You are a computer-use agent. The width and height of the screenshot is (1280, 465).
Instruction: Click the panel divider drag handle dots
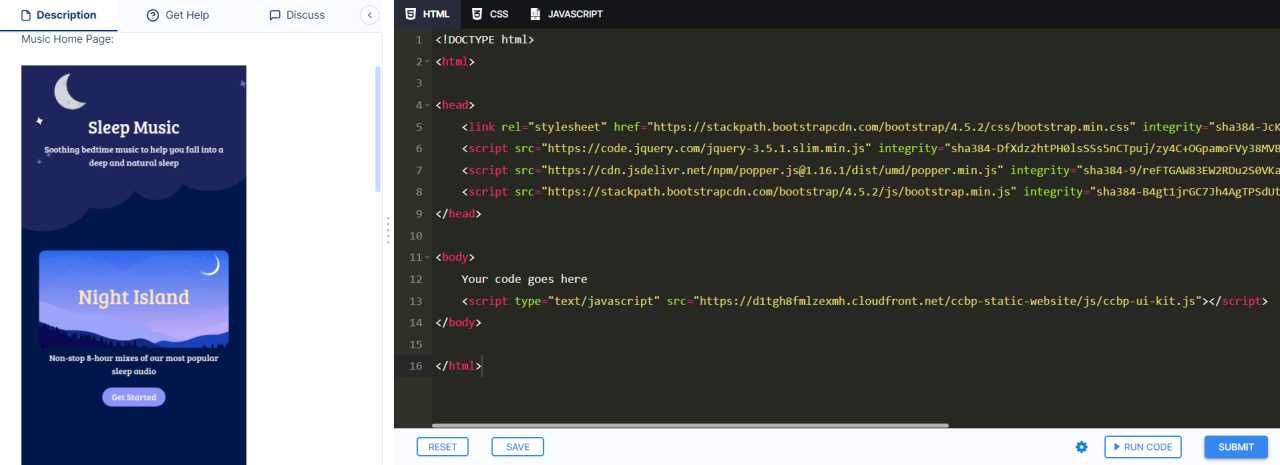click(x=388, y=230)
